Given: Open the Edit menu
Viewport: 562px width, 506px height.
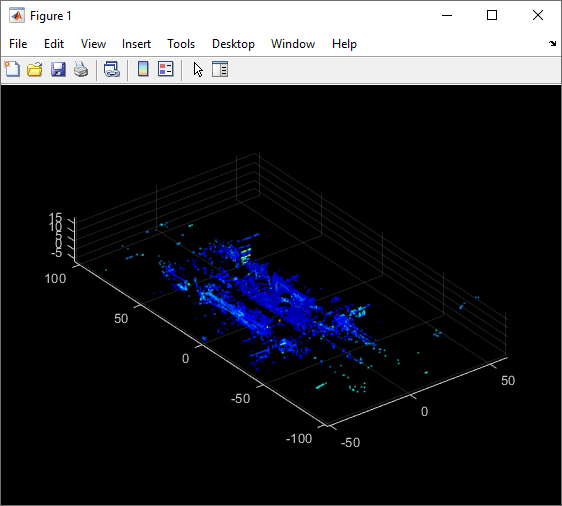Looking at the screenshot, I should tap(54, 44).
